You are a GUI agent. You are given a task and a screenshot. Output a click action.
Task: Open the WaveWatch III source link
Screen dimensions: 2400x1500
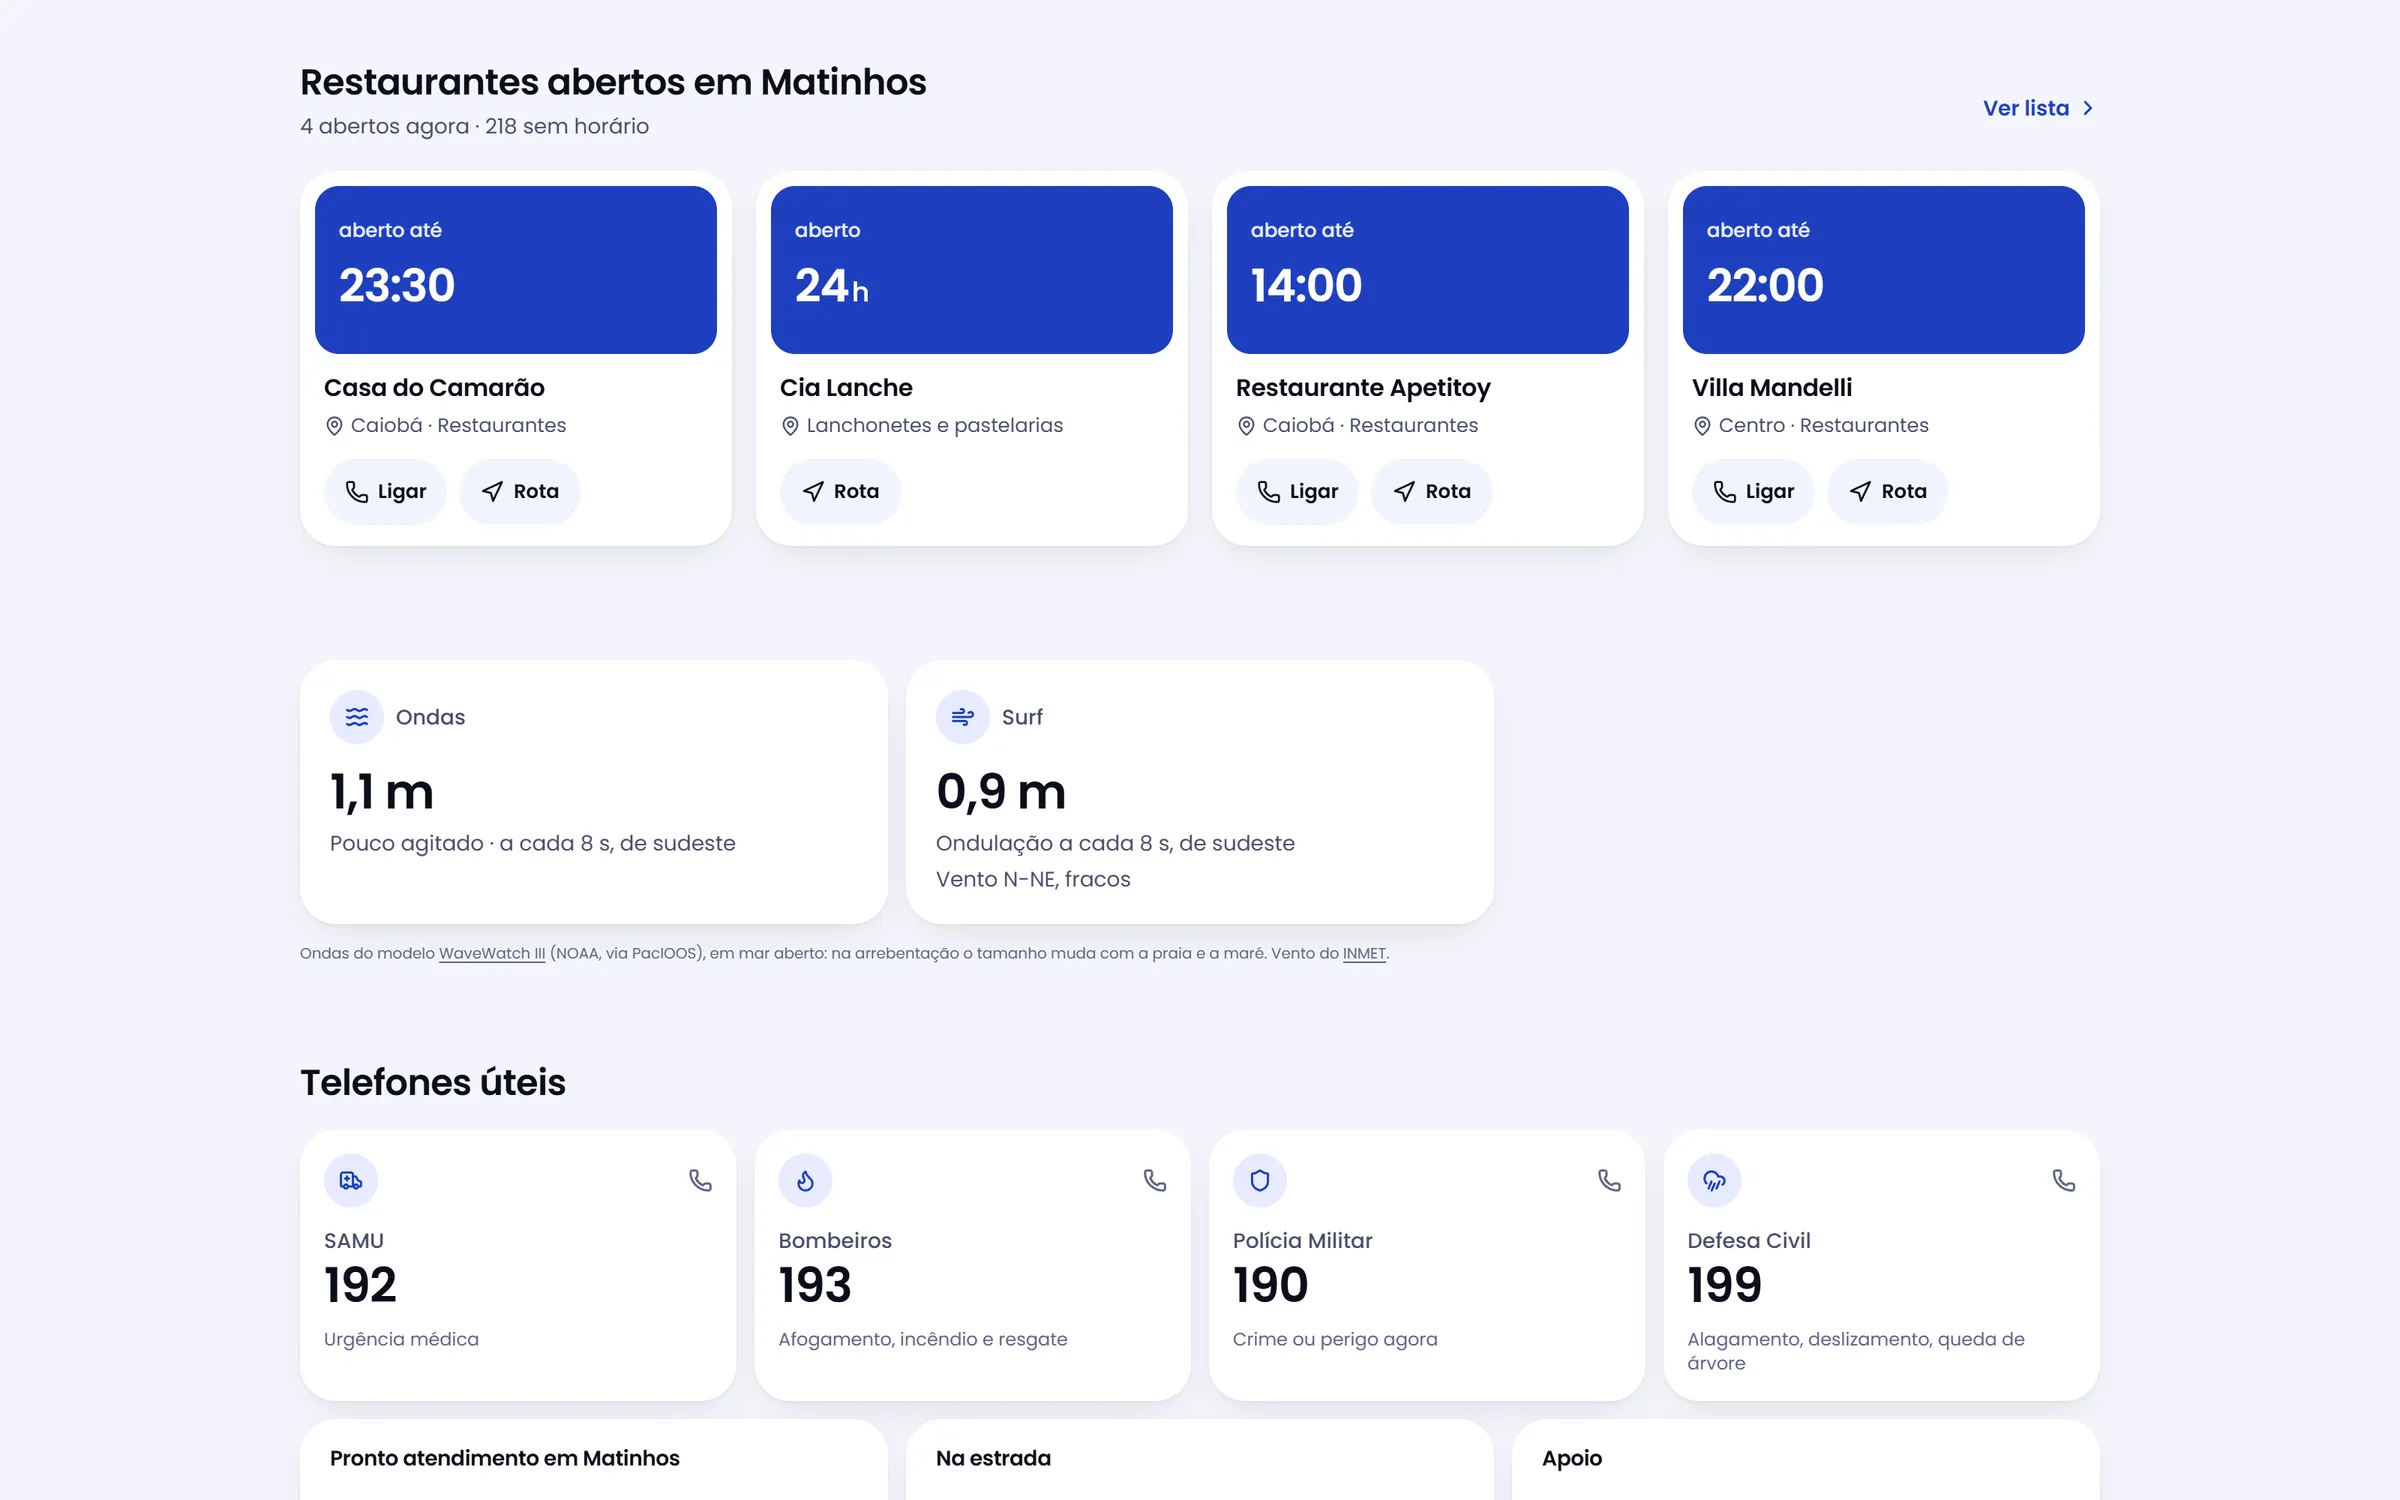tap(492, 953)
